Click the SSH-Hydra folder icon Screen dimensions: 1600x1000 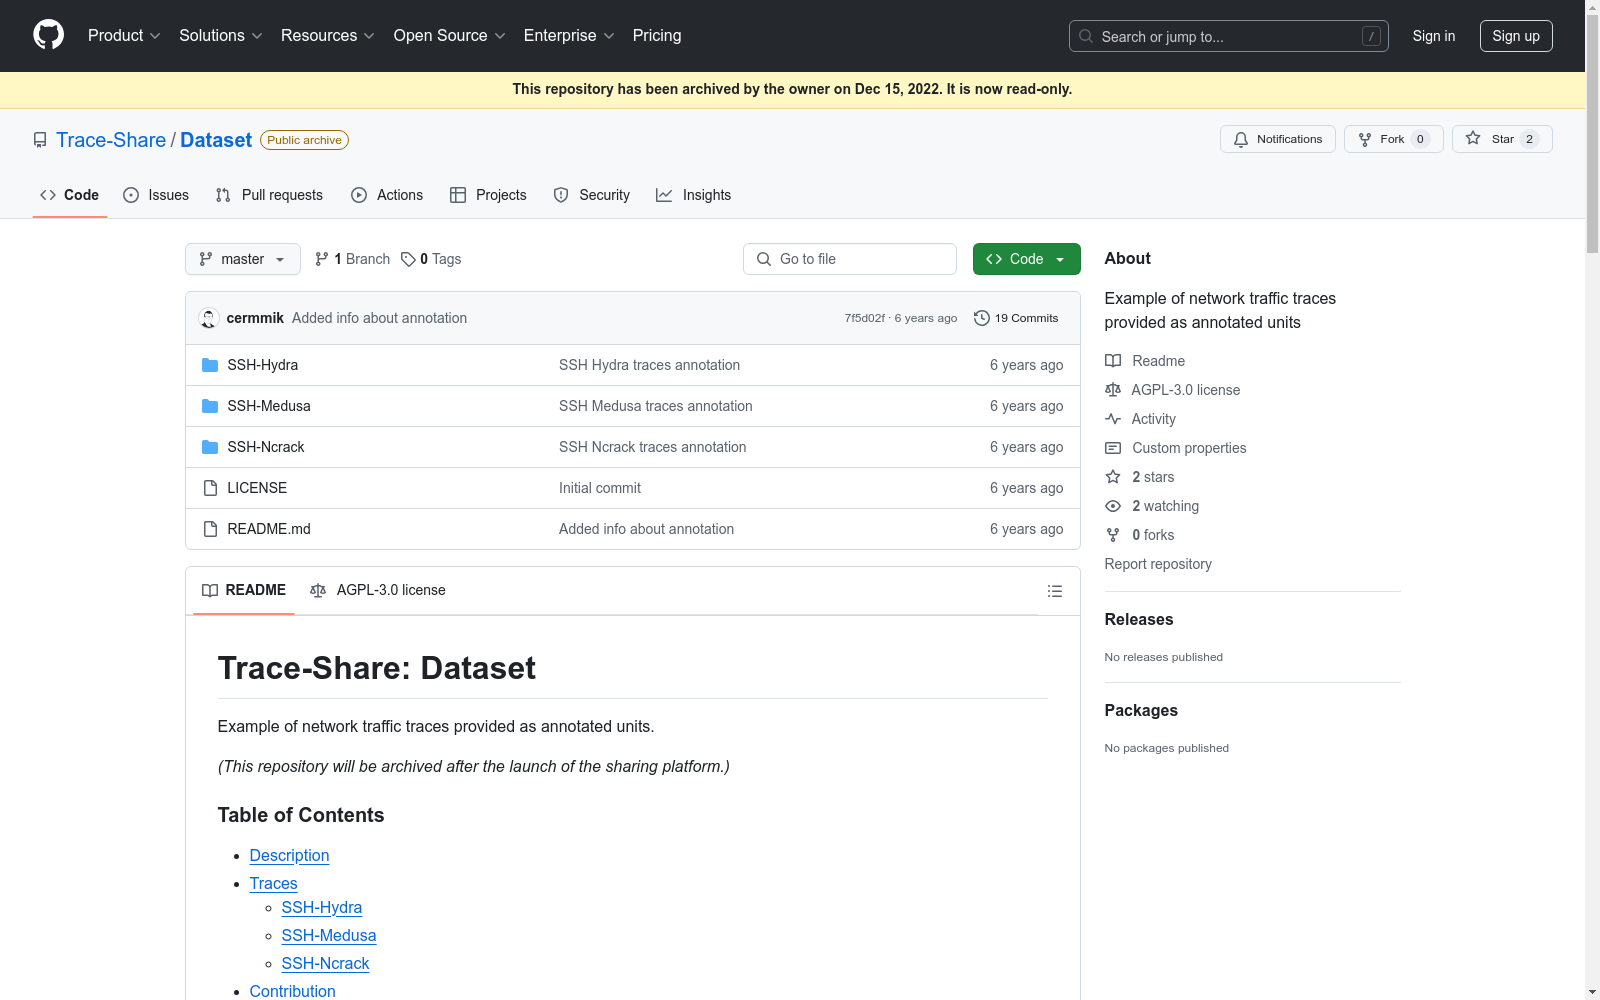[x=210, y=365]
